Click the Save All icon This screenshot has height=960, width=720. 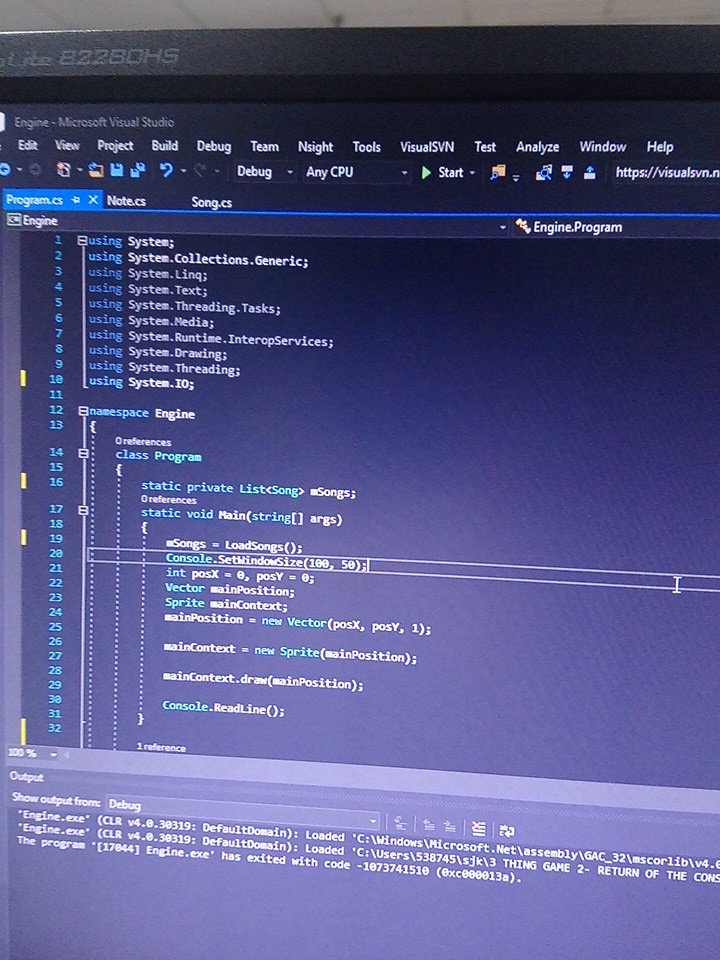point(138,170)
